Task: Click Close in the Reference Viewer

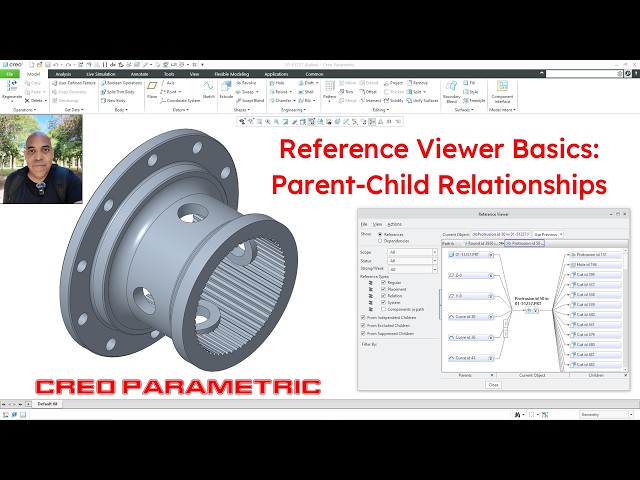Action: click(x=493, y=385)
